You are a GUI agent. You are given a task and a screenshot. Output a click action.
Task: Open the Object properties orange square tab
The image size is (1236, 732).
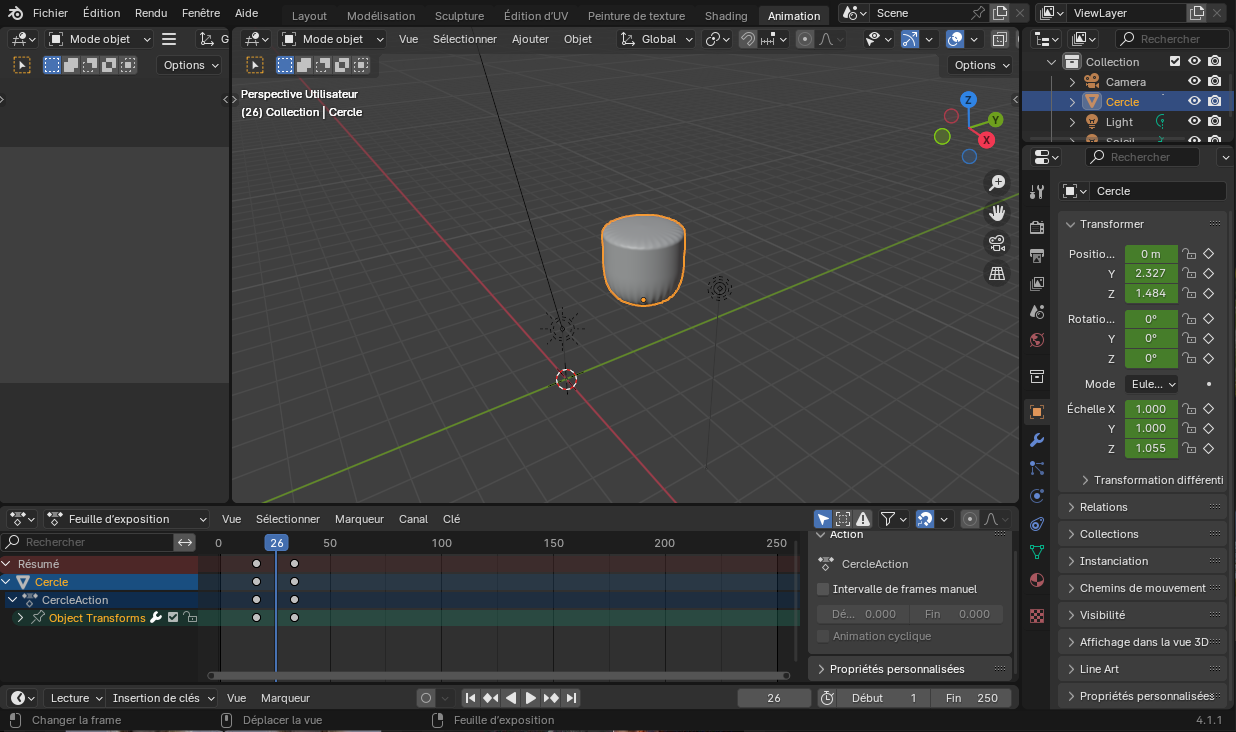coord(1037,412)
